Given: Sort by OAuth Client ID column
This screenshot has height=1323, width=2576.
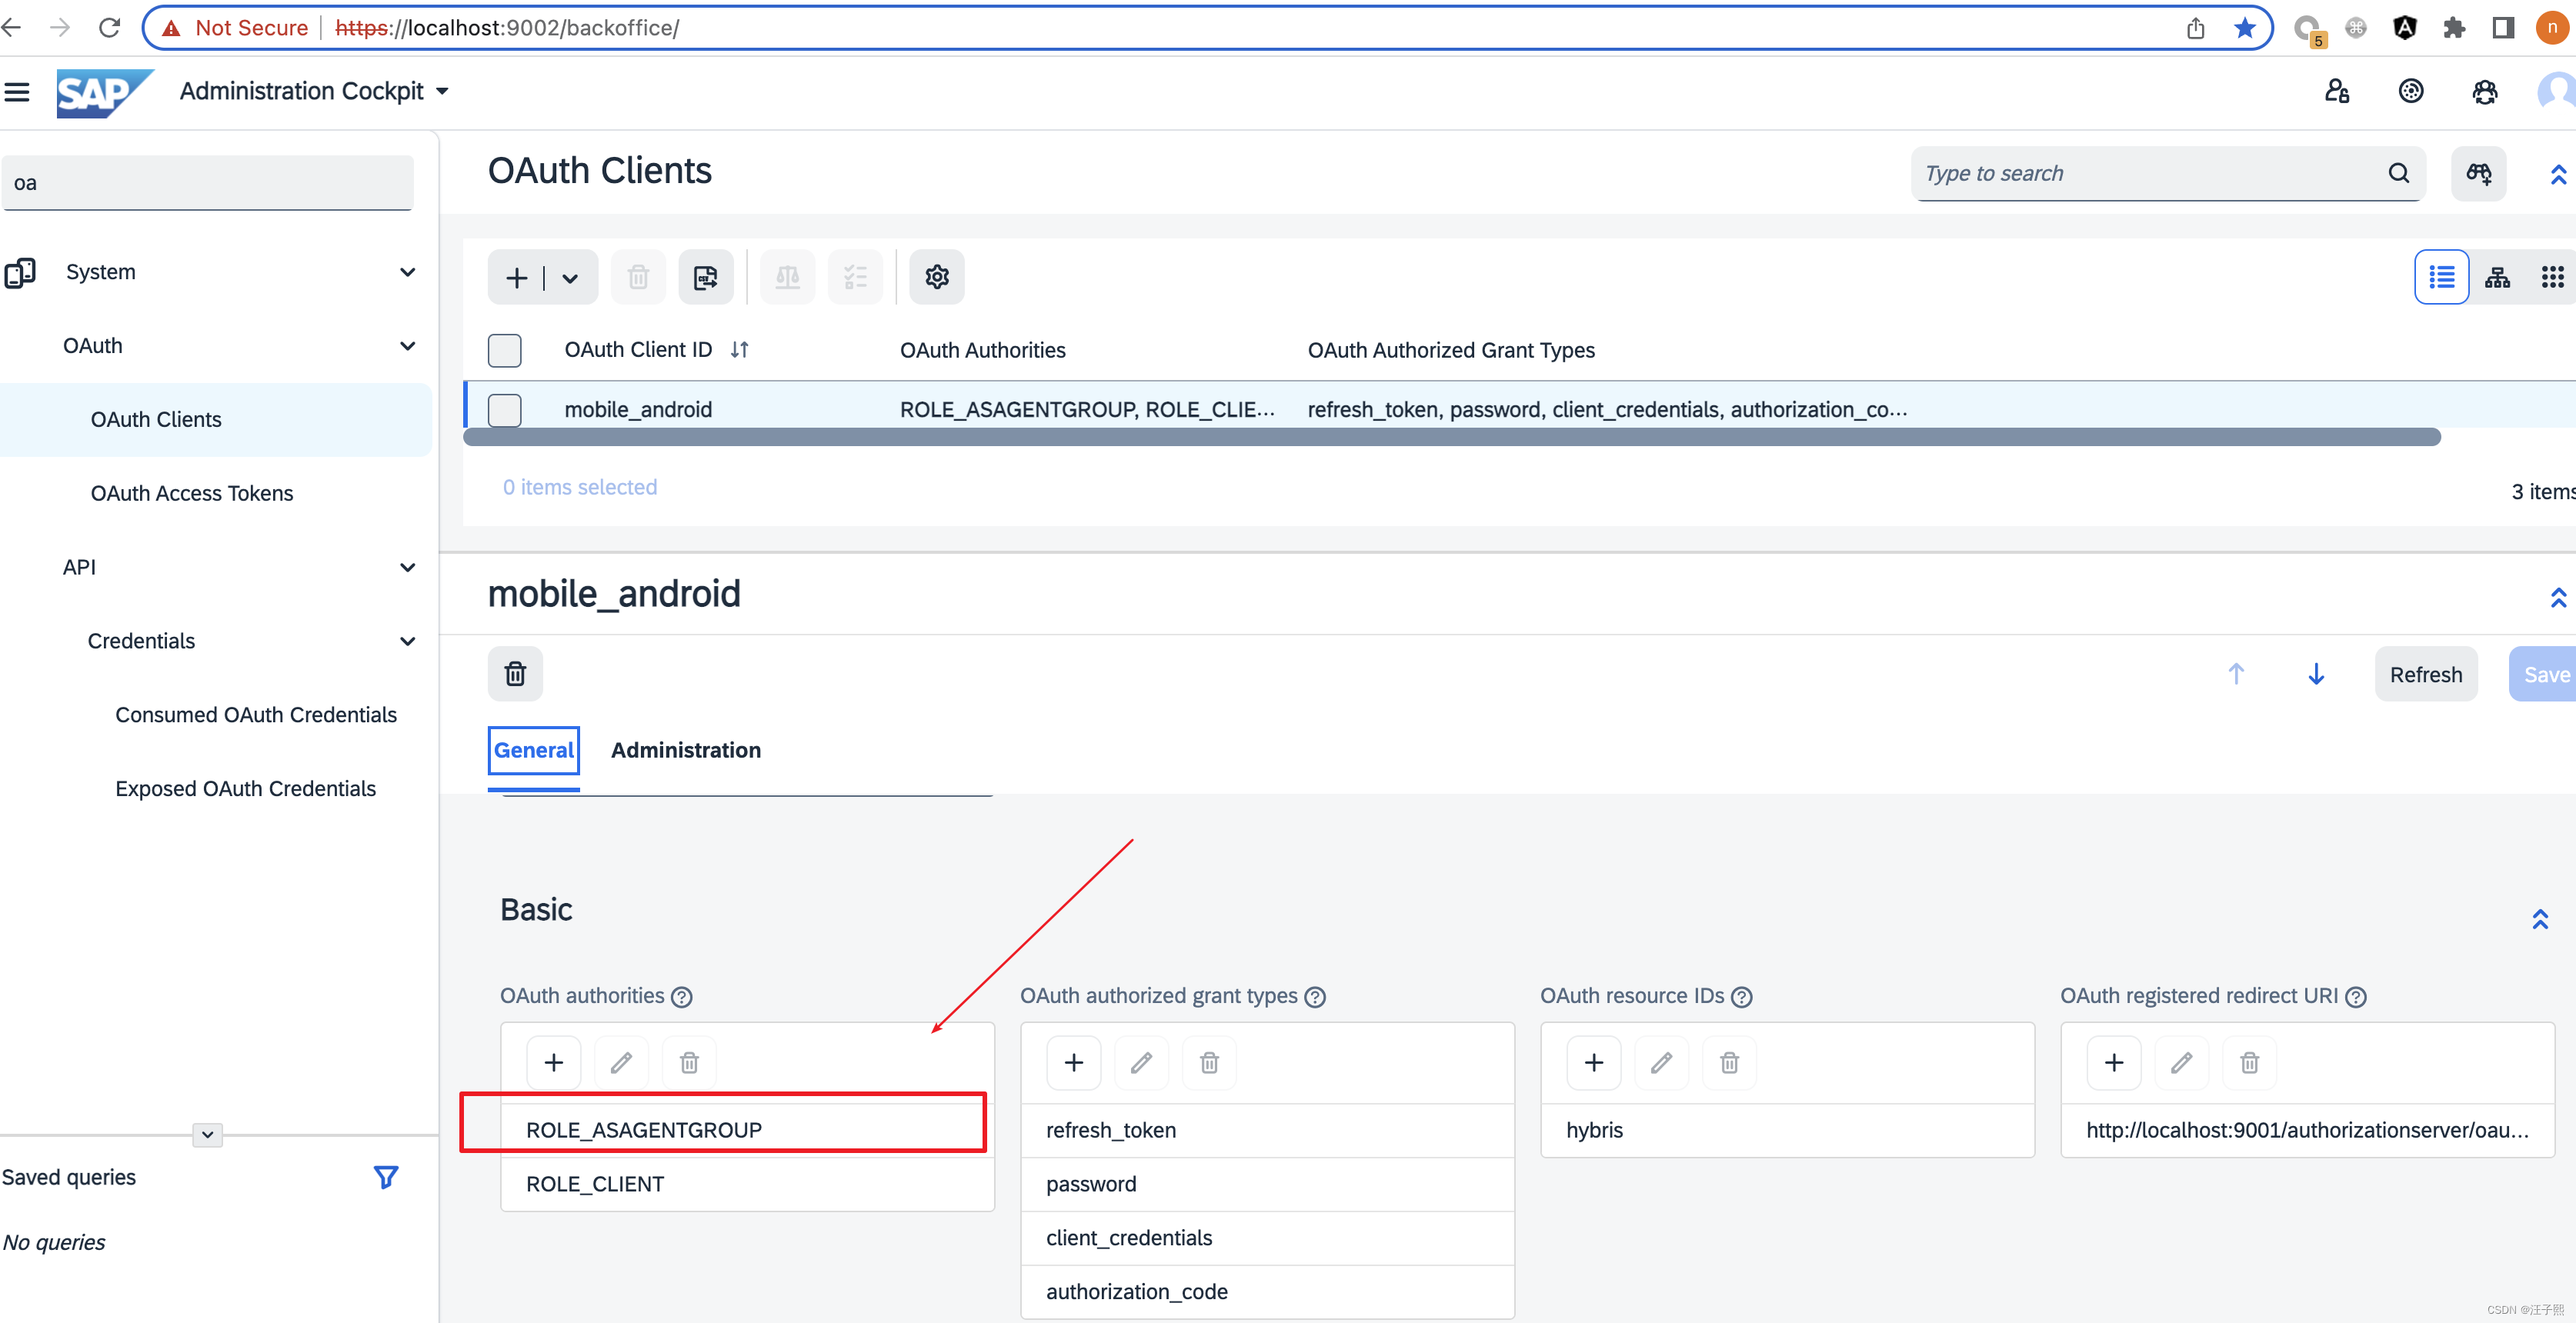Looking at the screenshot, I should 739,350.
